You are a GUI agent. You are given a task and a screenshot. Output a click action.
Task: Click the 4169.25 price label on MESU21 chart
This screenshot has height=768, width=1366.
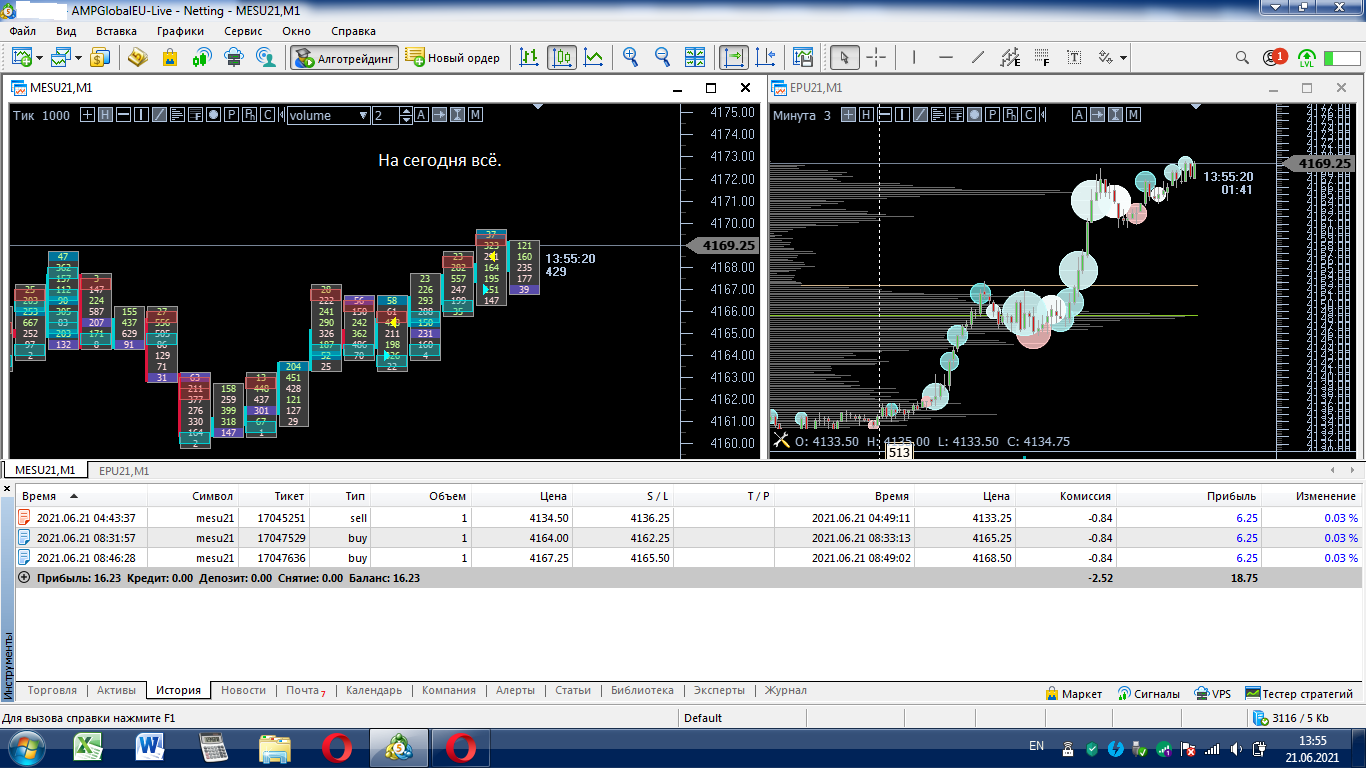[x=723, y=245]
